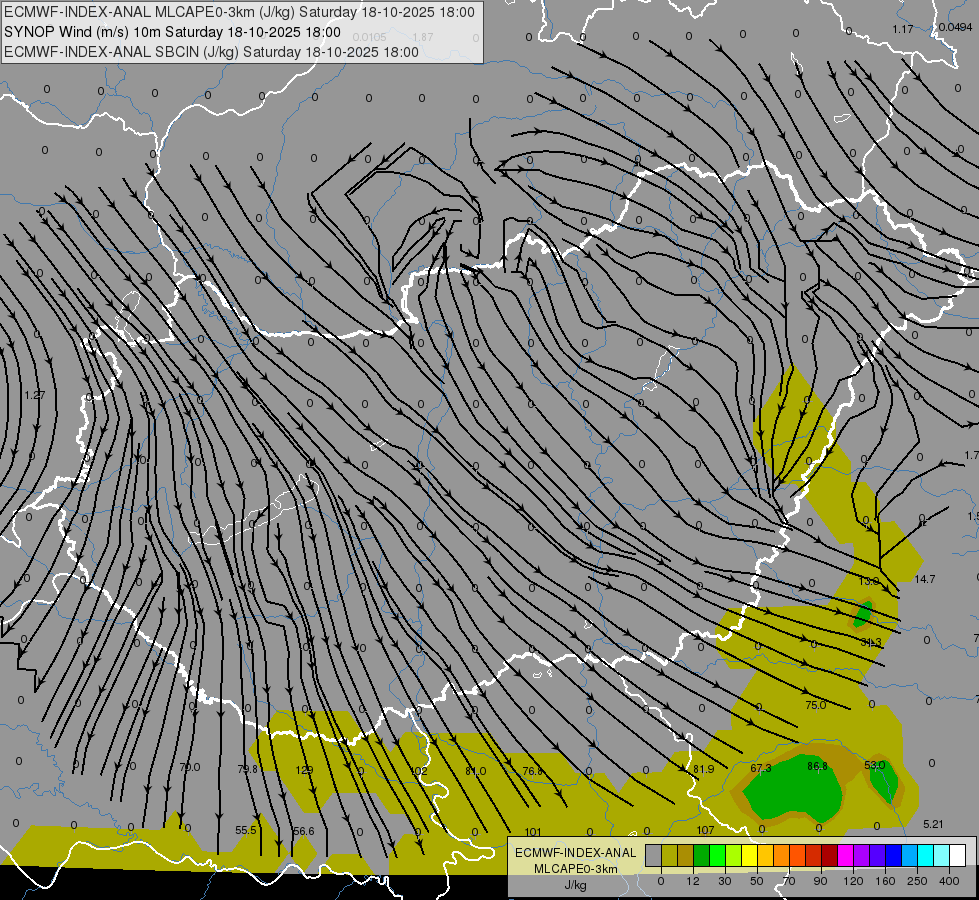Click the J/kg unit label in legend

coord(575,885)
